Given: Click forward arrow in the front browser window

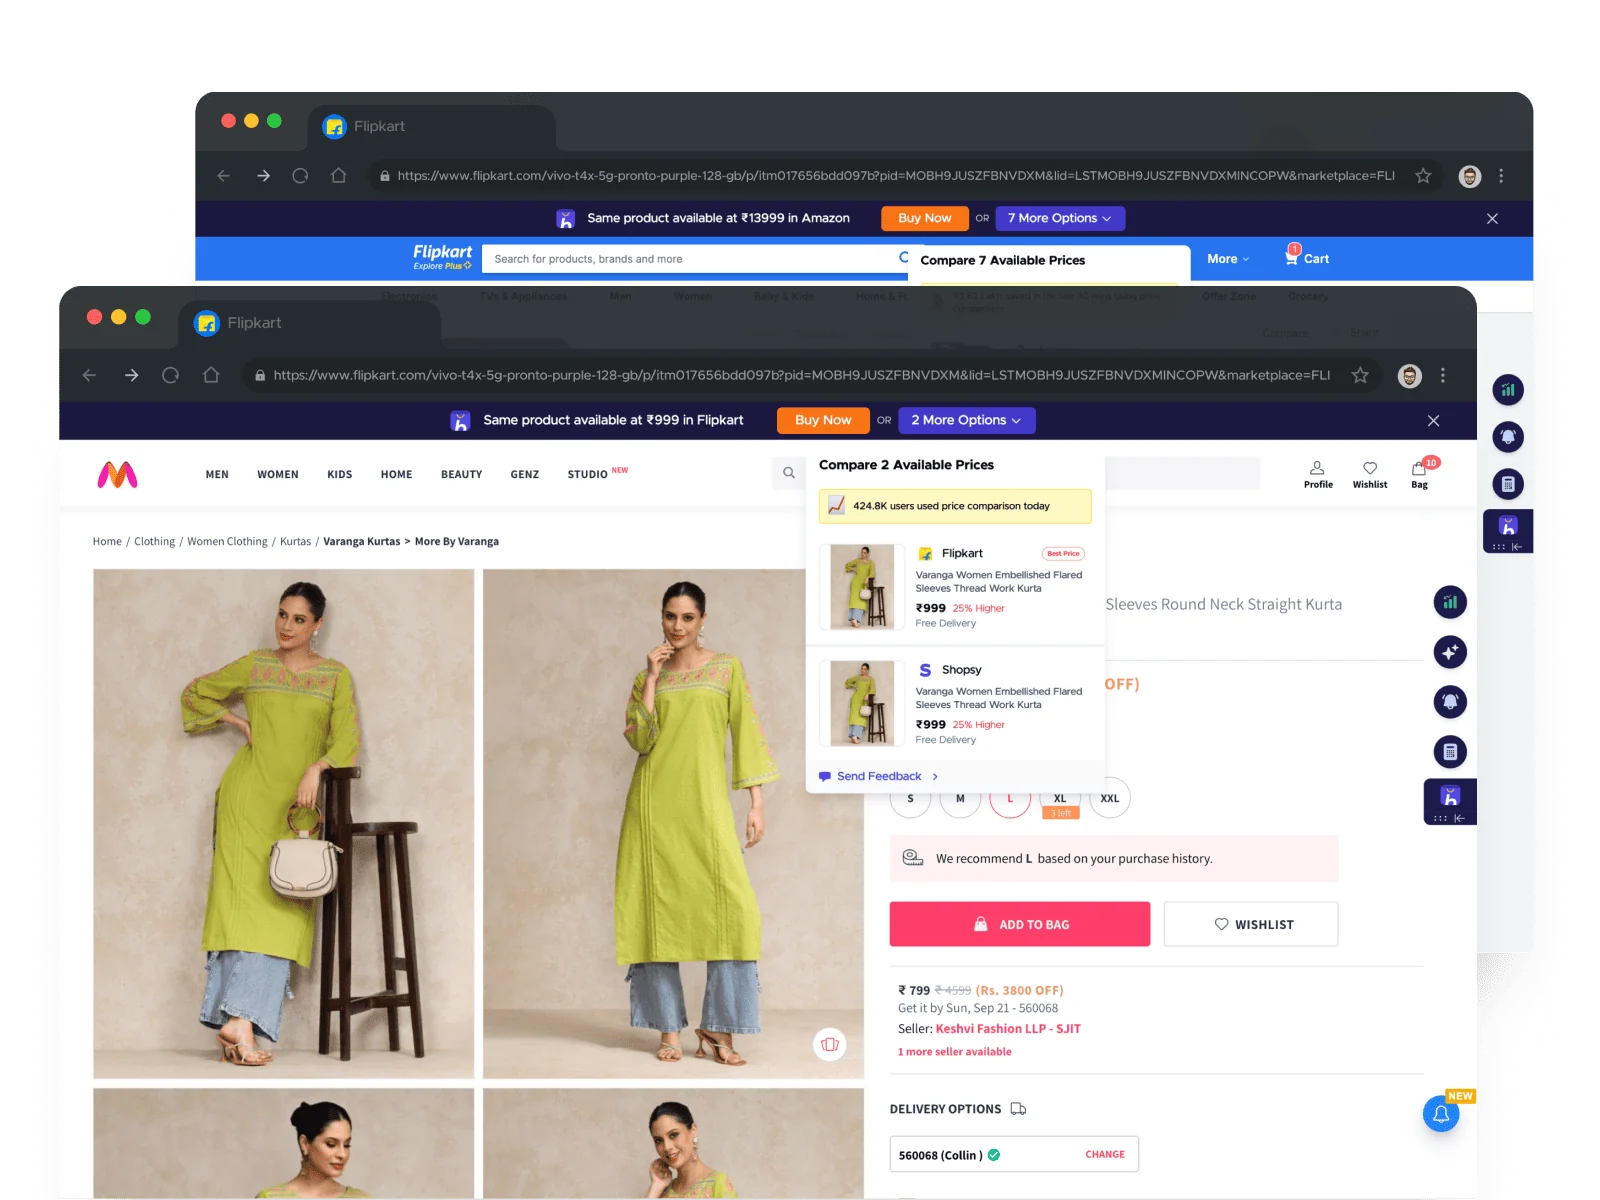Looking at the screenshot, I should (x=131, y=375).
